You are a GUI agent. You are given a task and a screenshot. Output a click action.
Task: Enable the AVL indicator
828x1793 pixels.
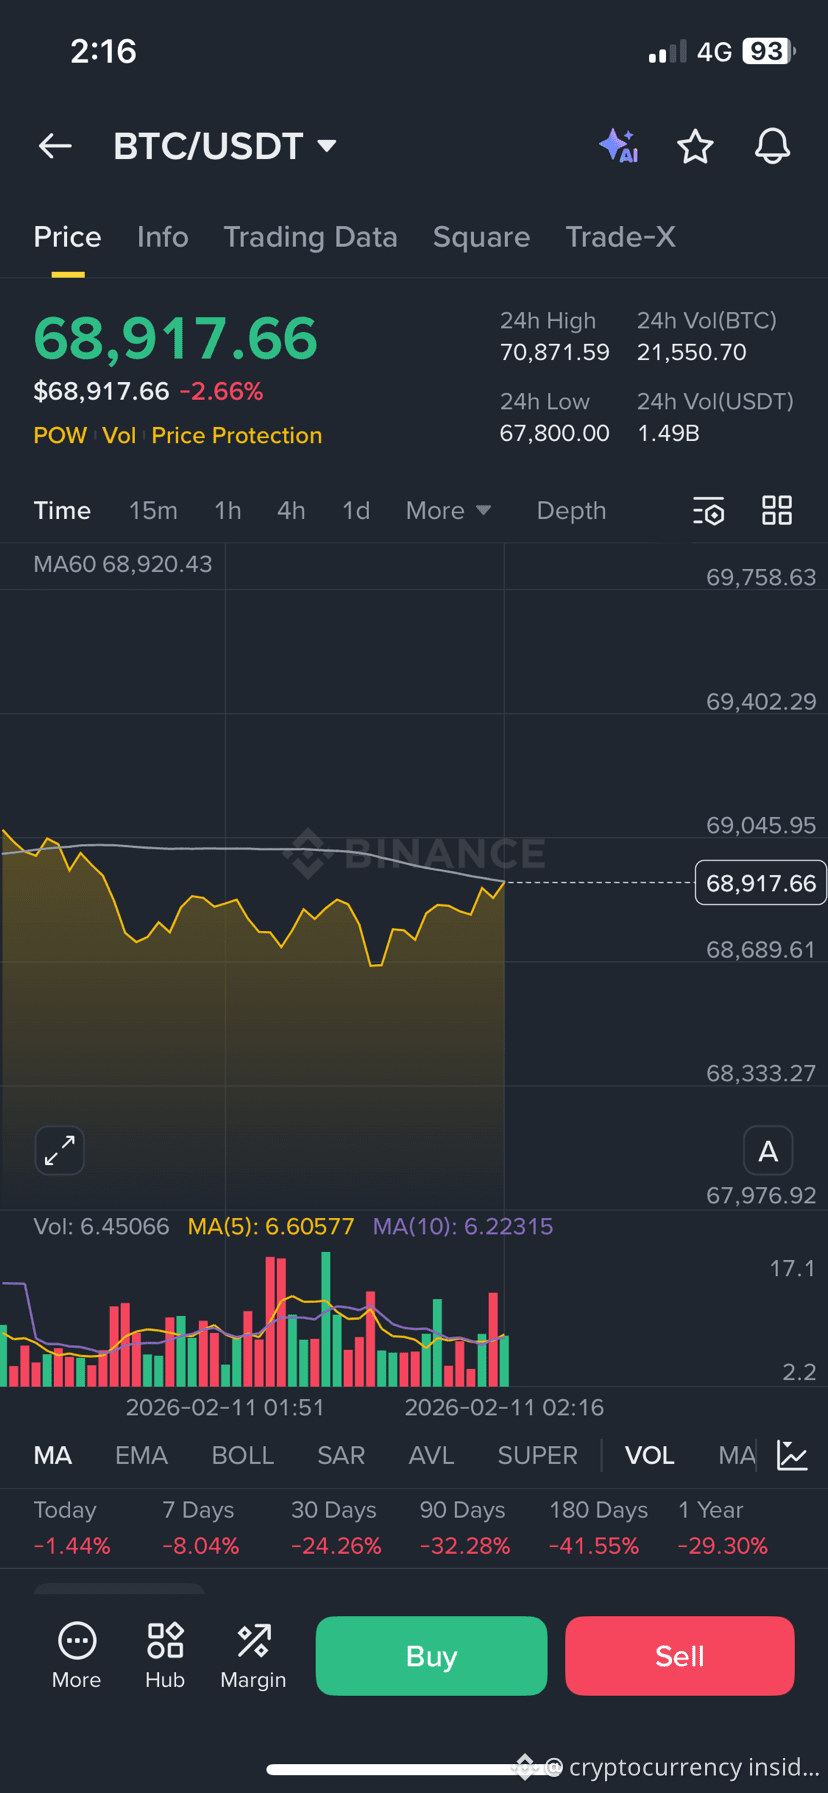tap(431, 1455)
